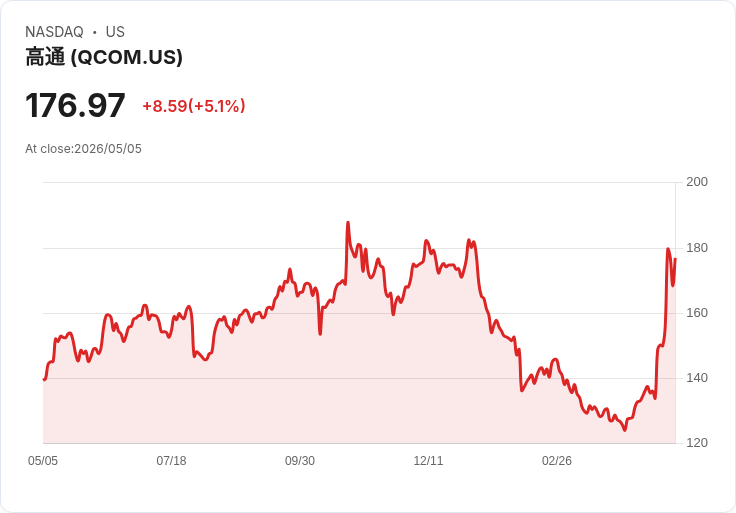736x513 pixels.
Task: Click the 140 price axis label
Action: pyautogui.click(x=697, y=378)
